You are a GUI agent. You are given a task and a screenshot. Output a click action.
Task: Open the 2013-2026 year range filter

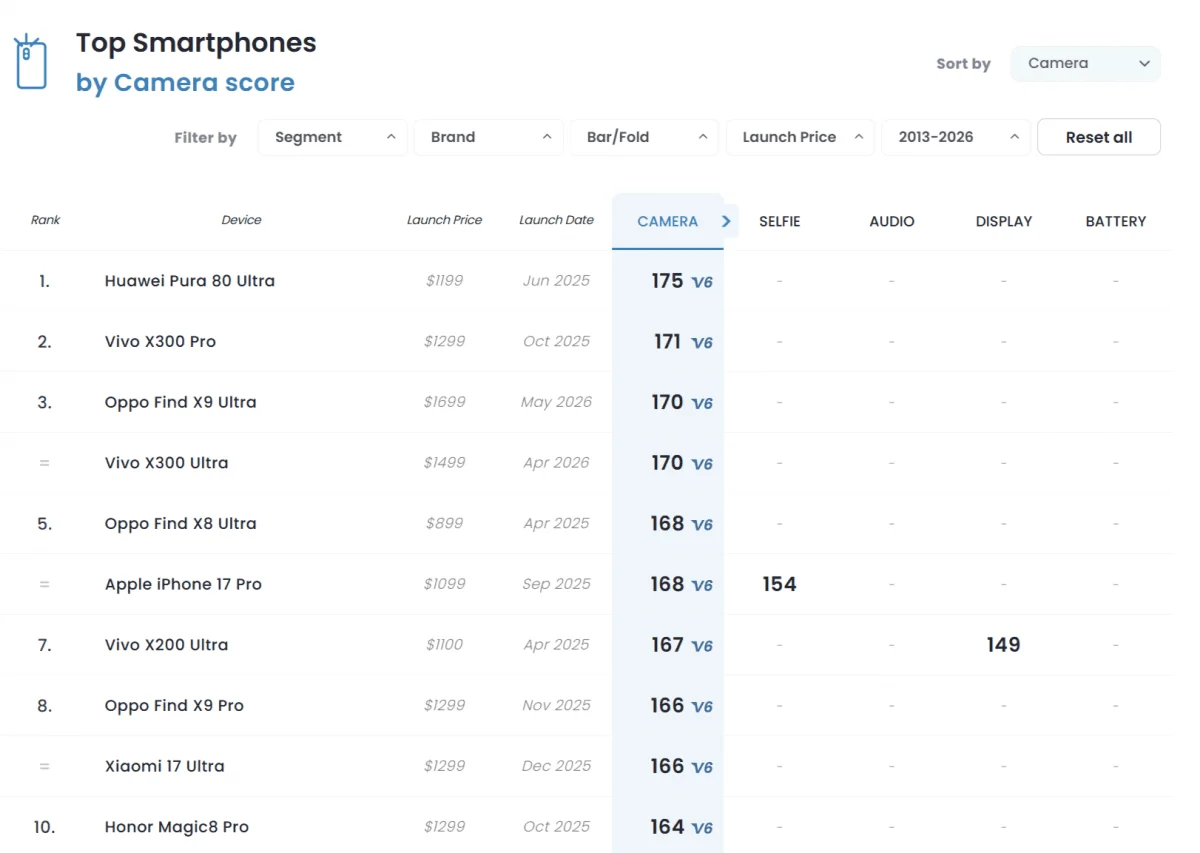pyautogui.click(x=957, y=137)
